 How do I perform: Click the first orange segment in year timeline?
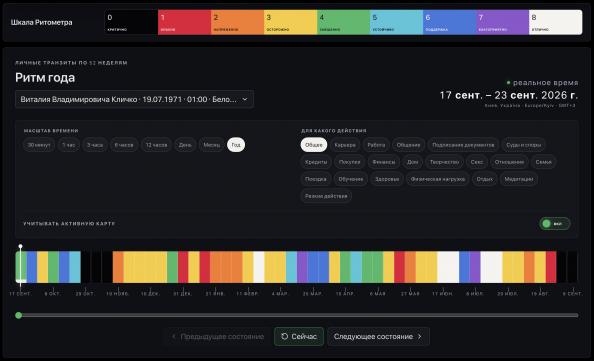pos(118,267)
